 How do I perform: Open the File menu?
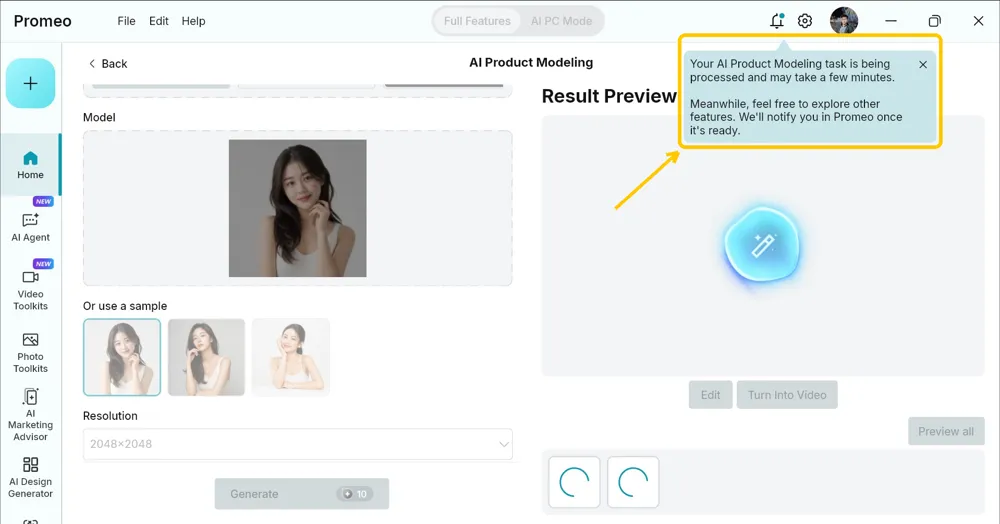pos(126,21)
